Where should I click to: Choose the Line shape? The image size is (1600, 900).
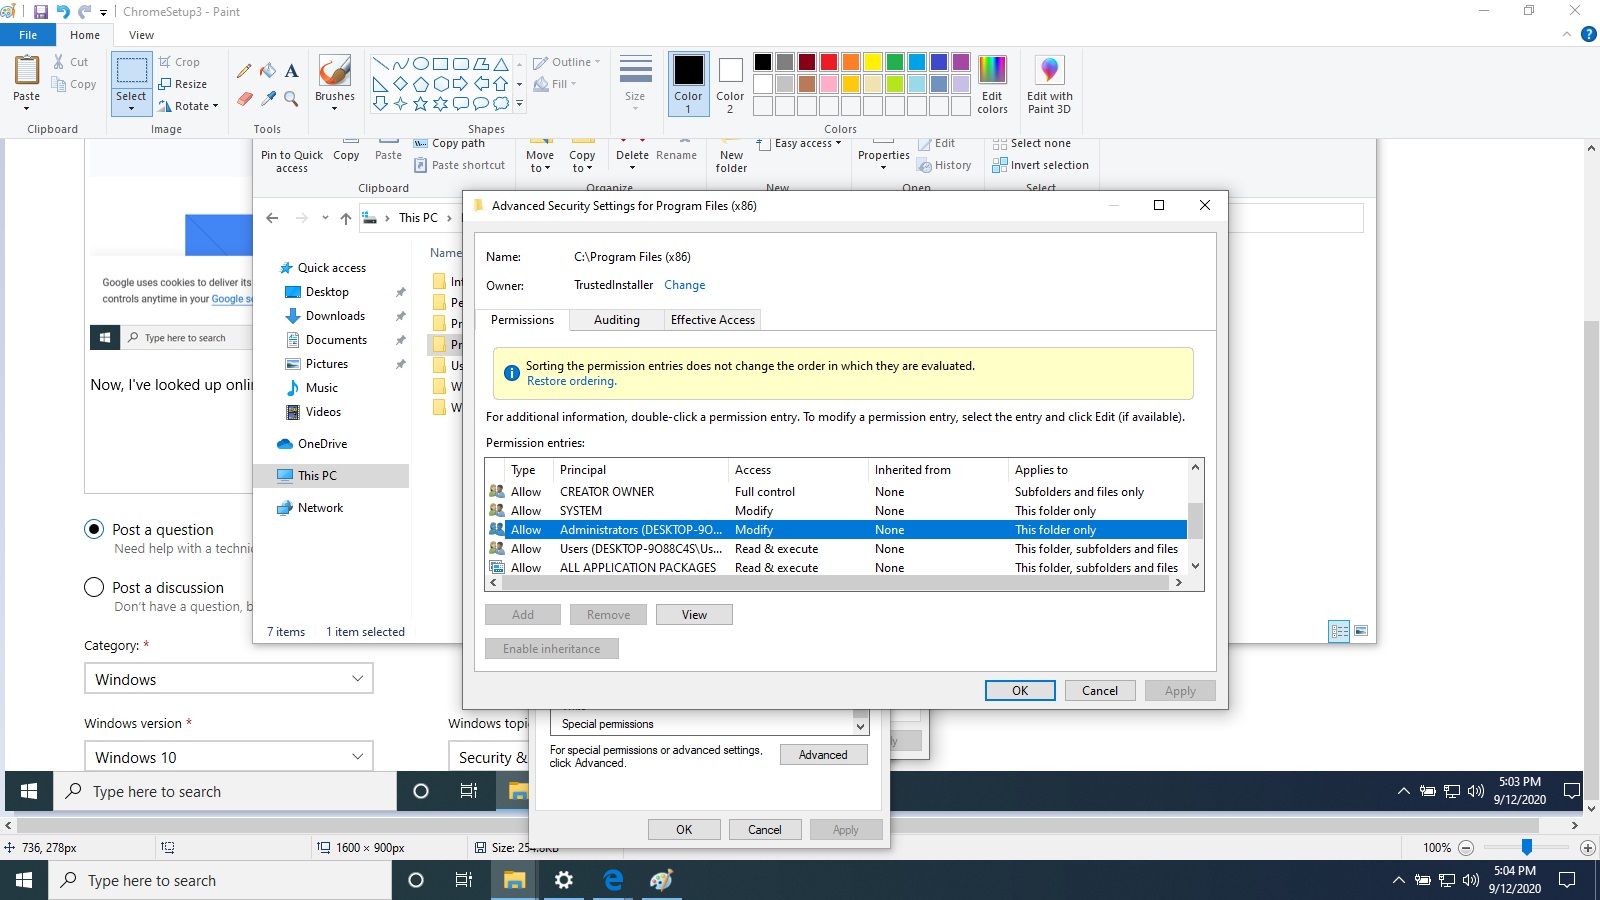pyautogui.click(x=381, y=64)
